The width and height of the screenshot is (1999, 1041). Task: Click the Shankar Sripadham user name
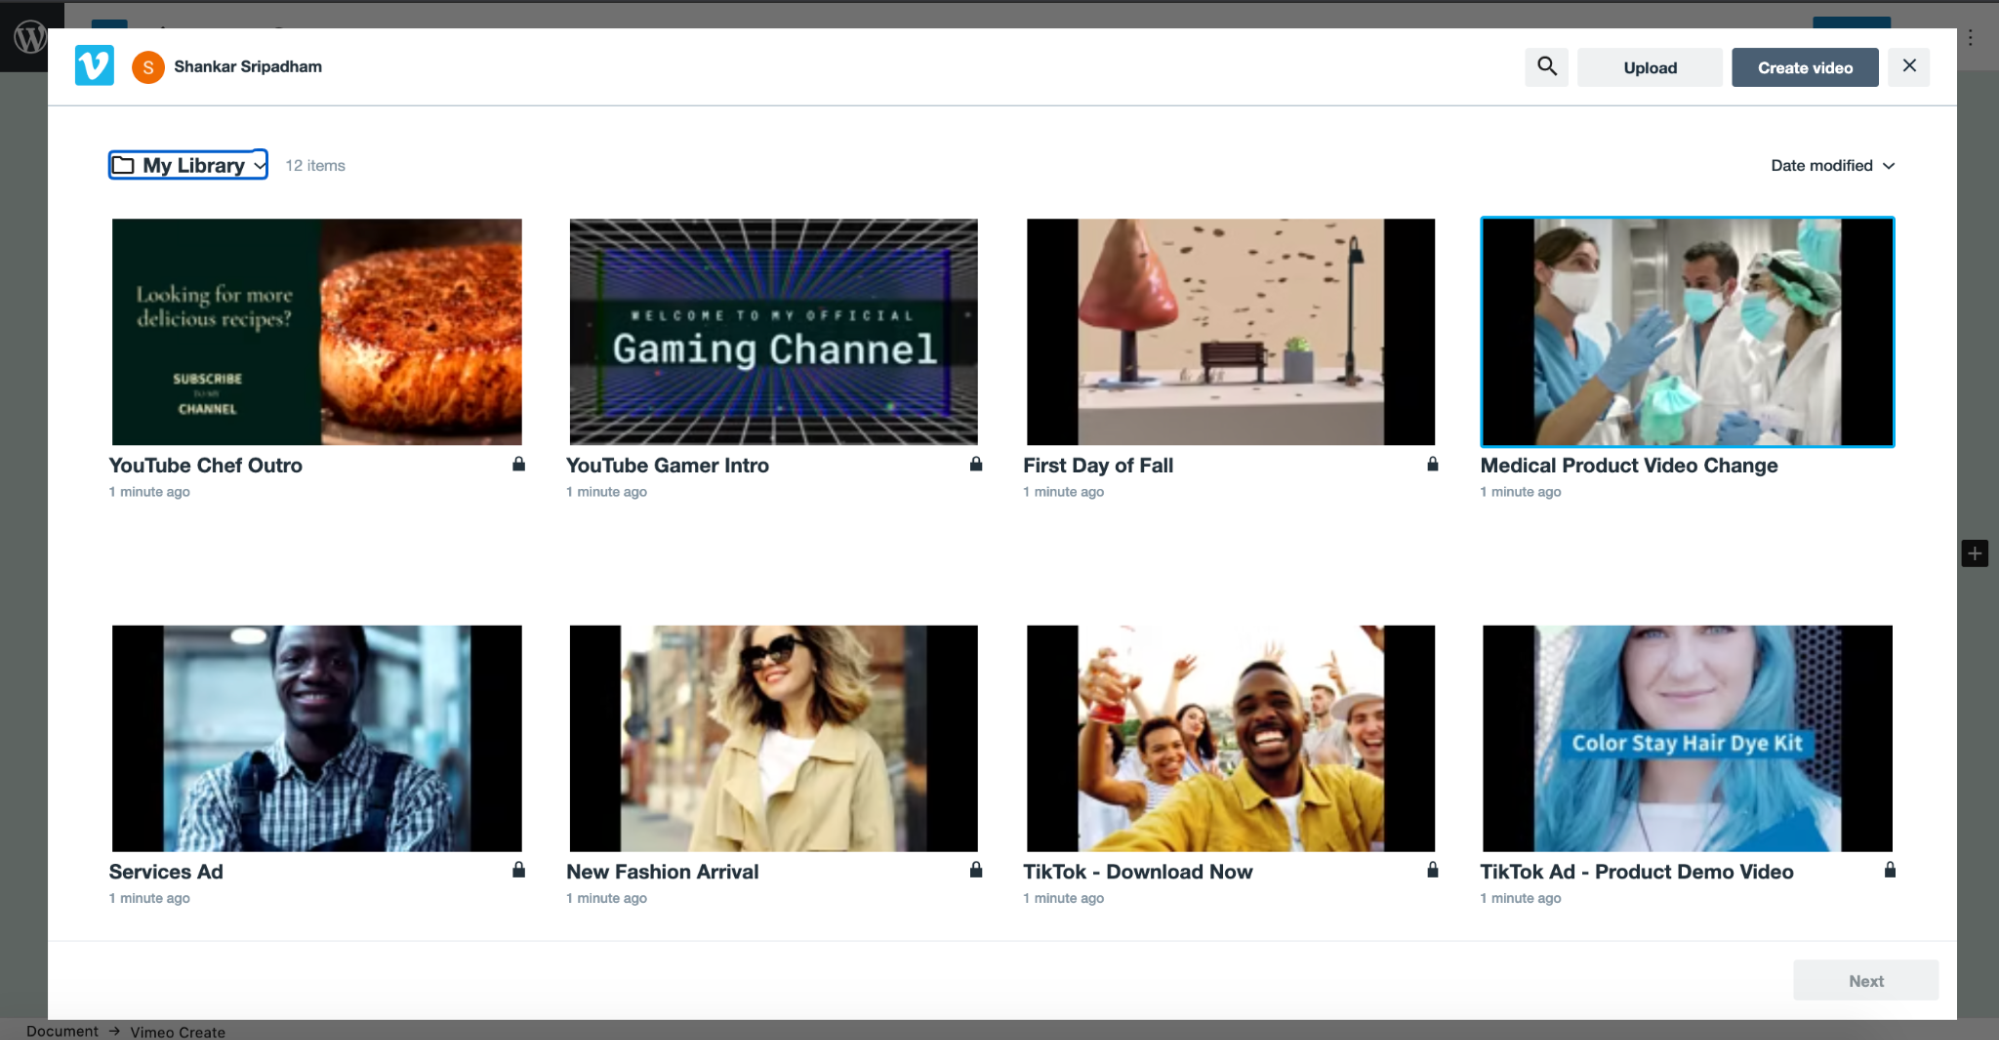point(248,67)
